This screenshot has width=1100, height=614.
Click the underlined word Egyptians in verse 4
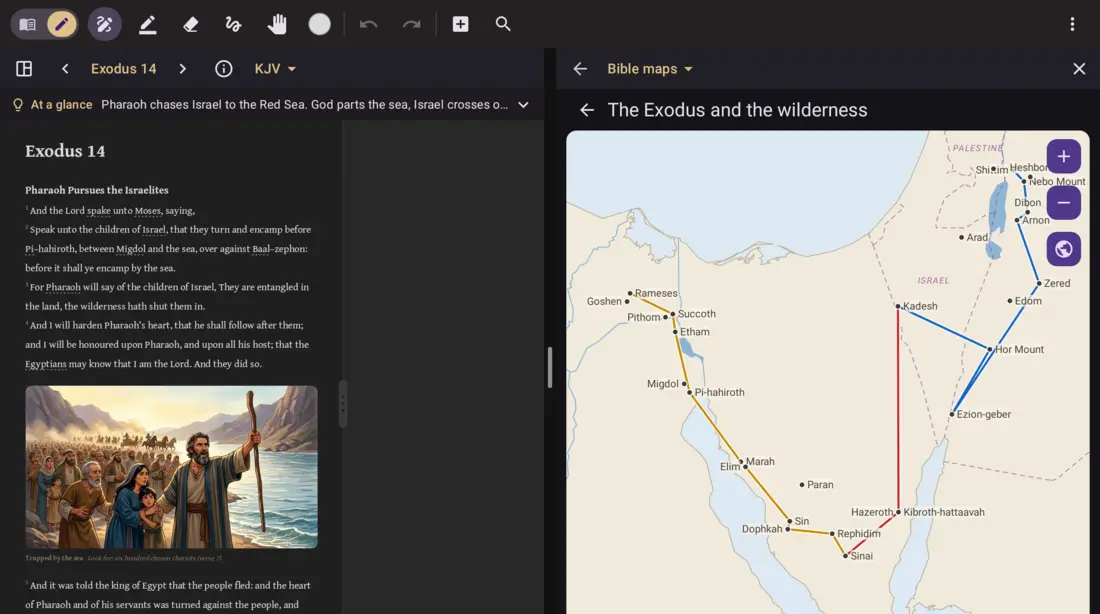(46, 364)
